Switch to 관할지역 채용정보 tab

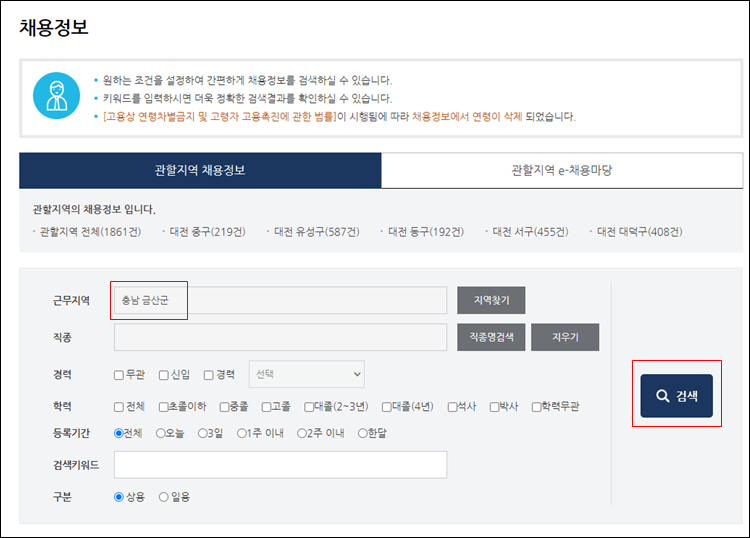200,170
